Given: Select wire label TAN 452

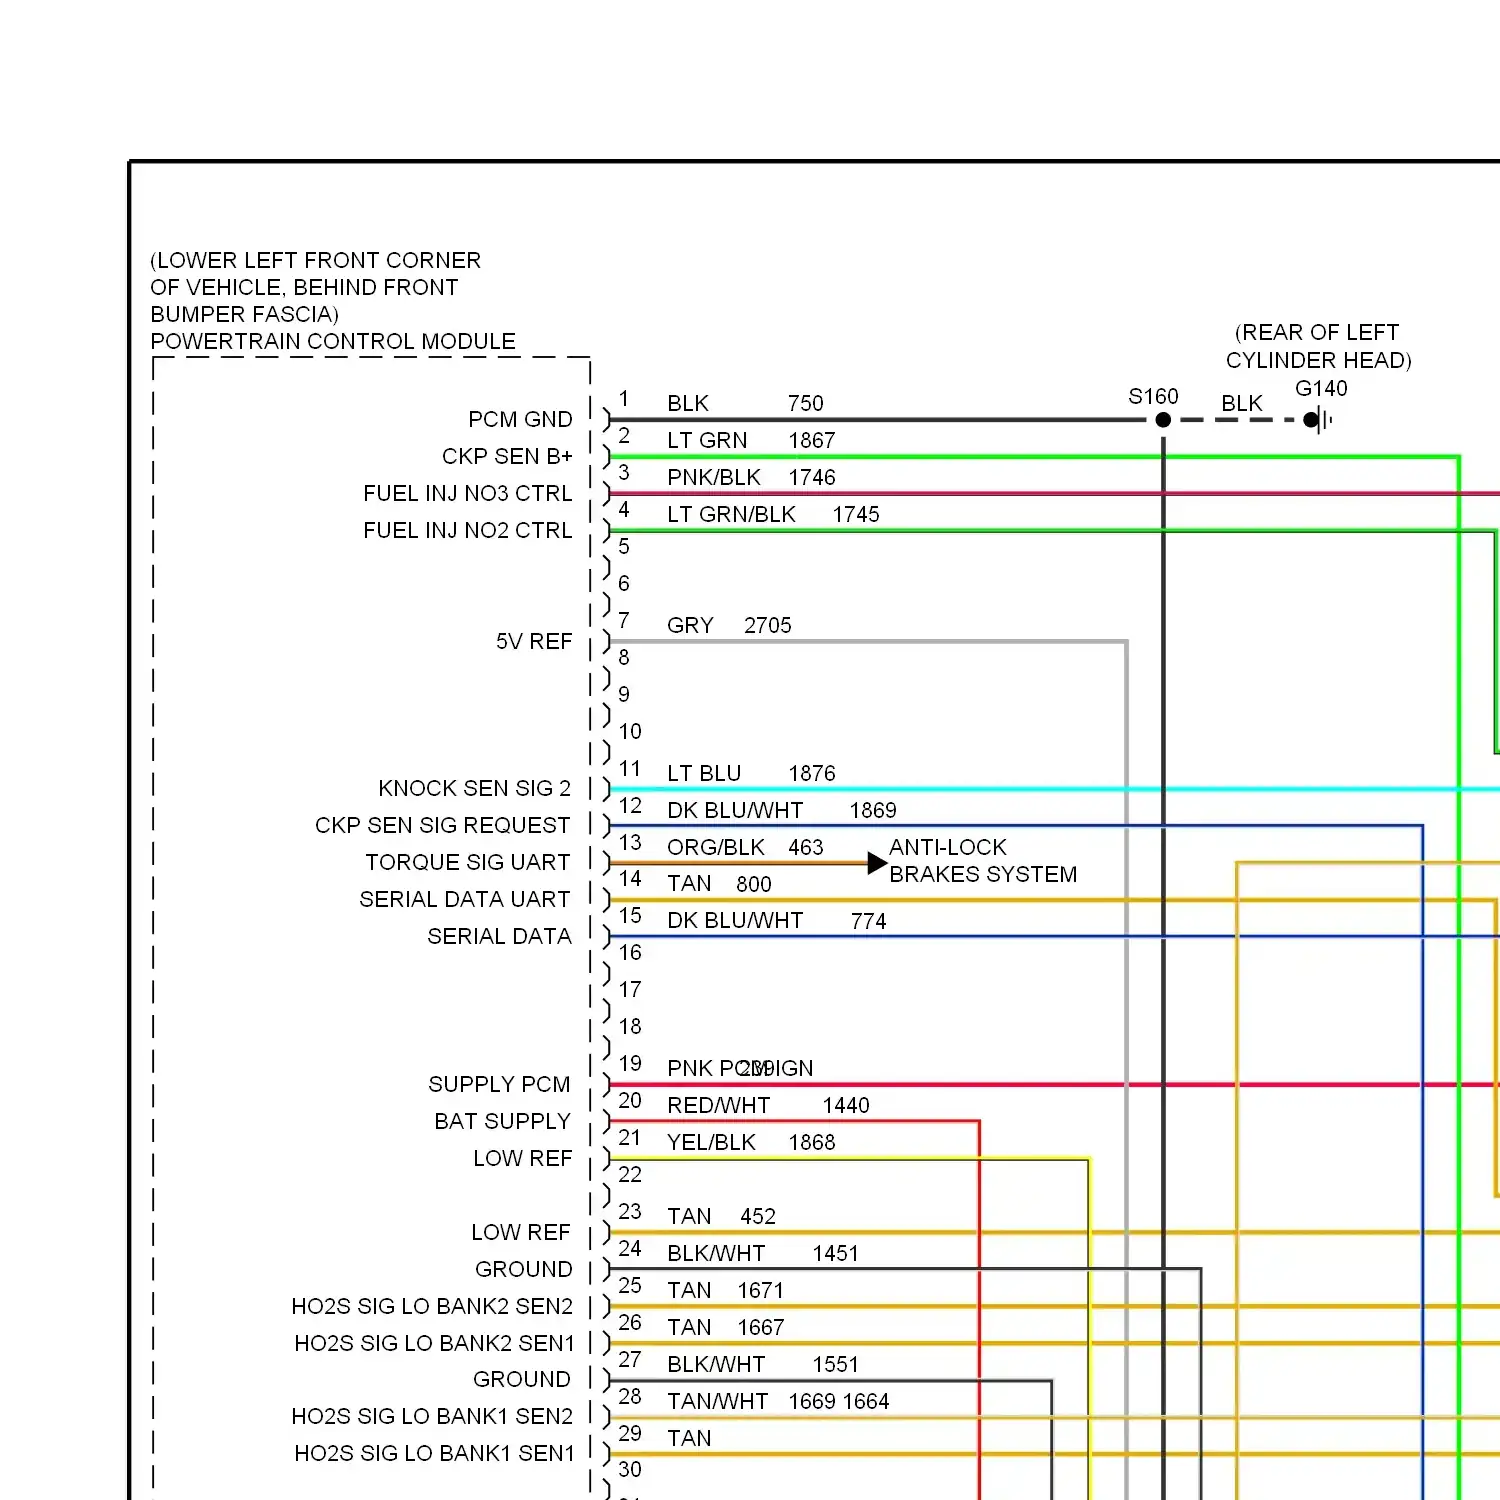Looking at the screenshot, I should tap(721, 1216).
